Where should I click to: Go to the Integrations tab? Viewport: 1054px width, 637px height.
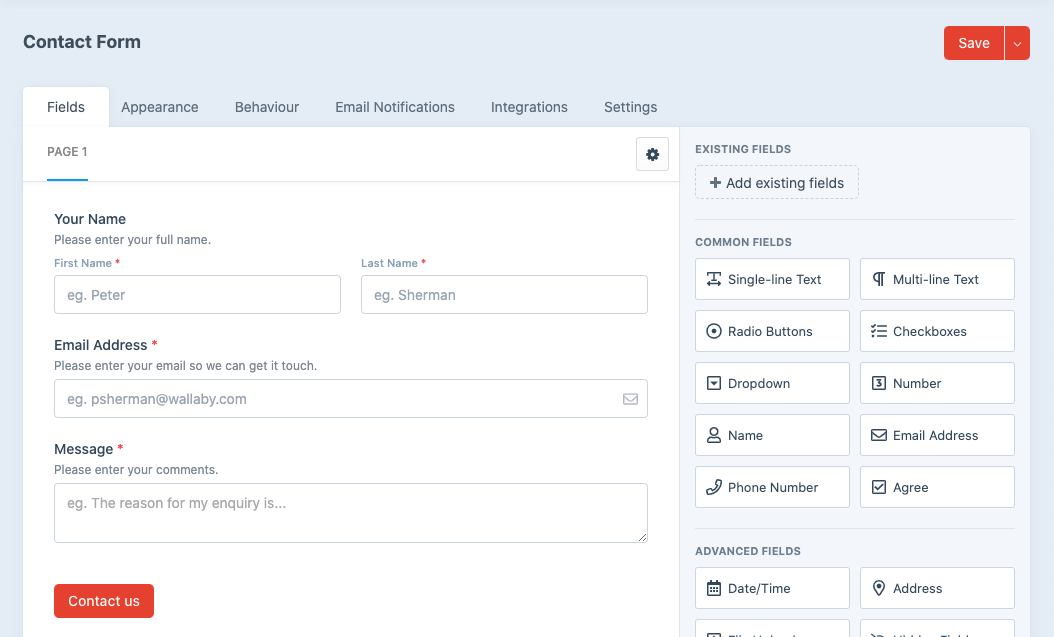529,107
